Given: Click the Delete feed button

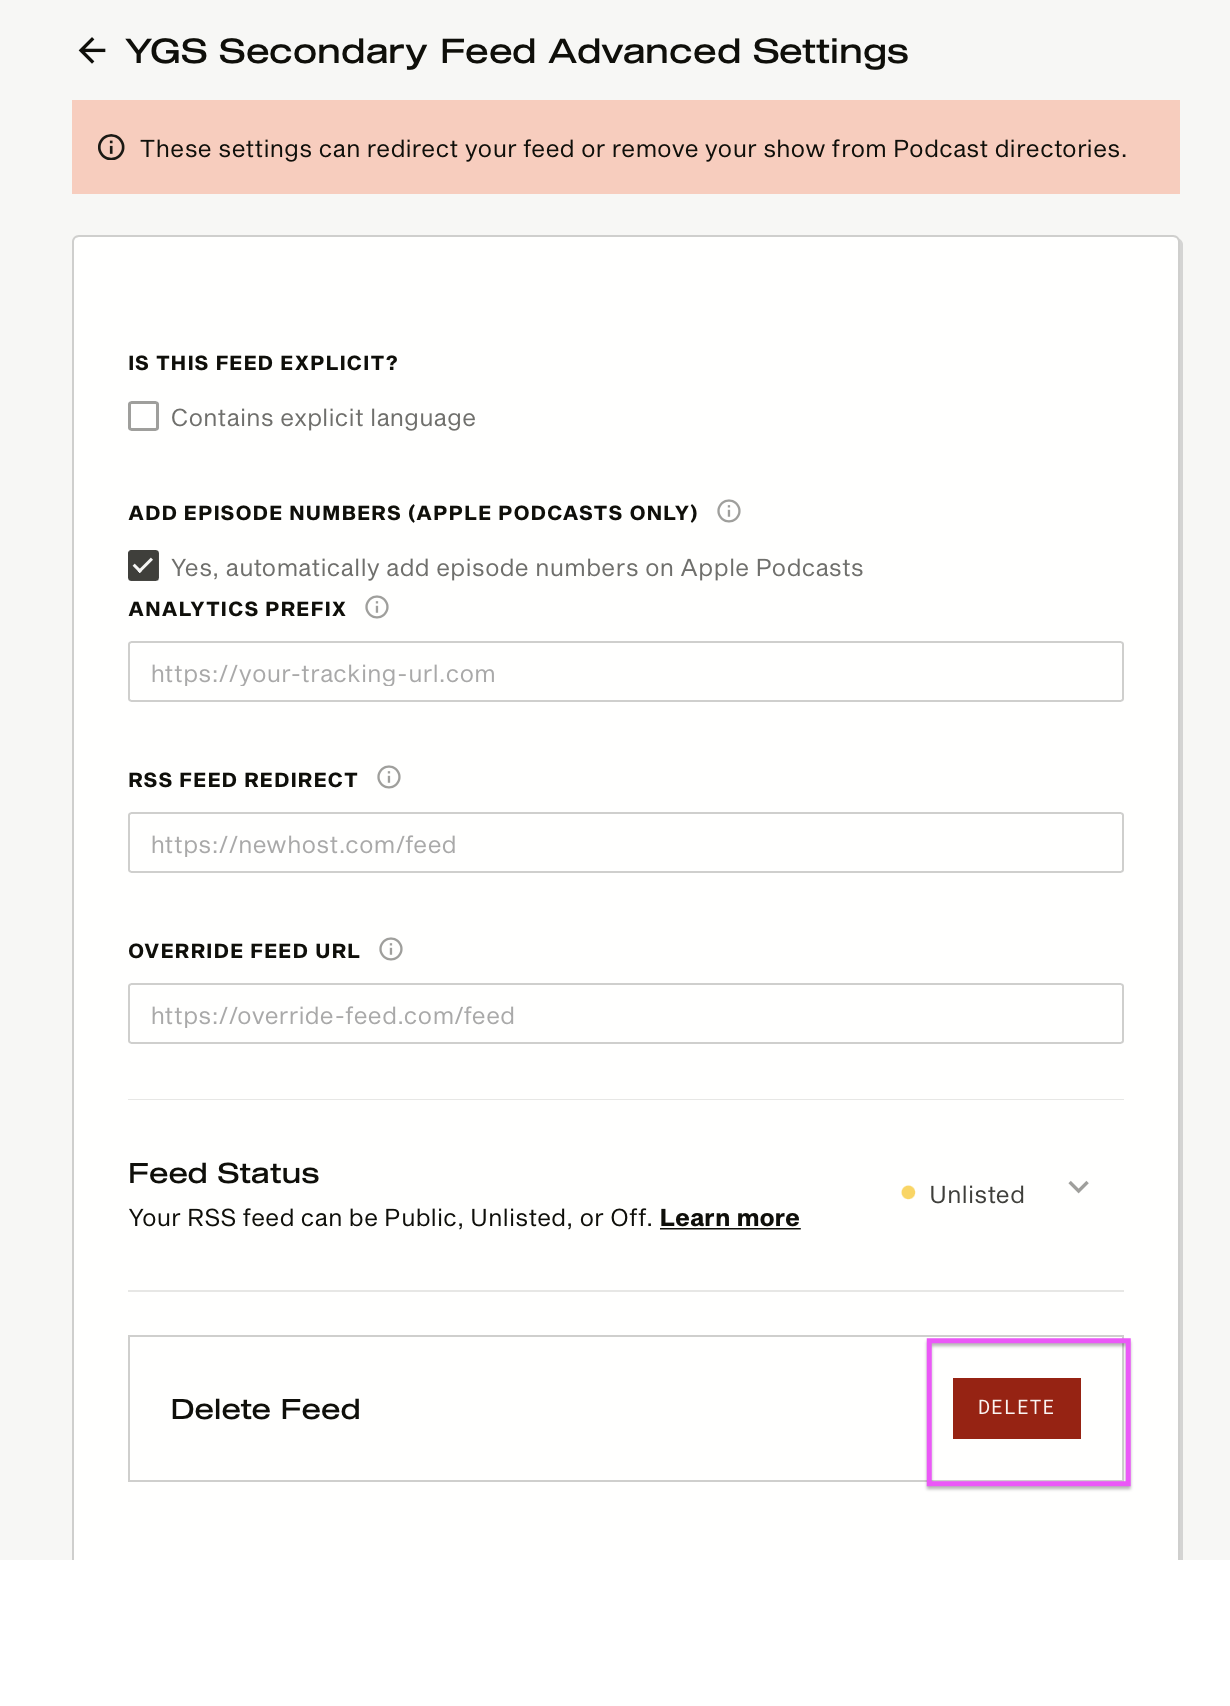Looking at the screenshot, I should tap(1016, 1408).
